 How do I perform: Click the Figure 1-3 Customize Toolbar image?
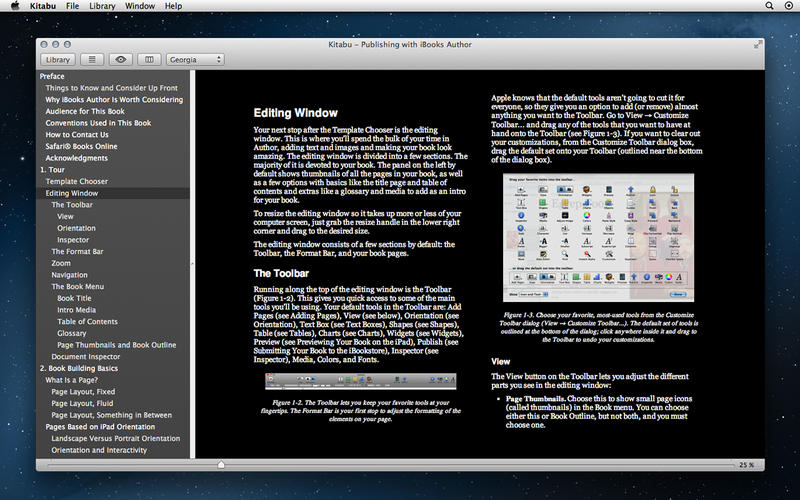point(598,238)
